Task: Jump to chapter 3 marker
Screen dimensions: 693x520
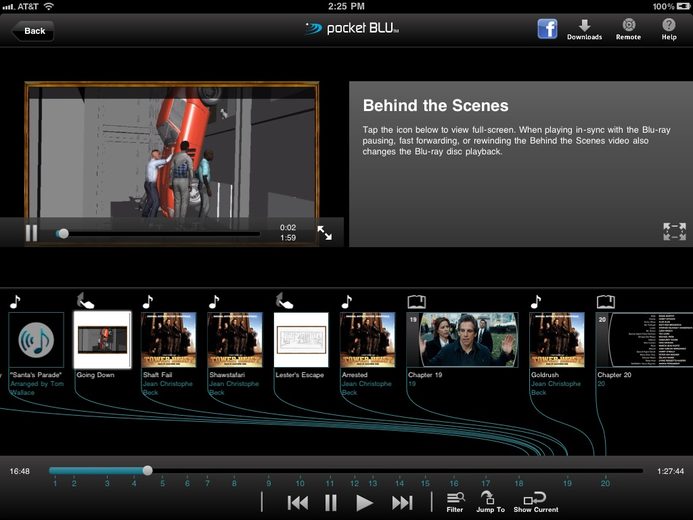Action: tap(107, 483)
